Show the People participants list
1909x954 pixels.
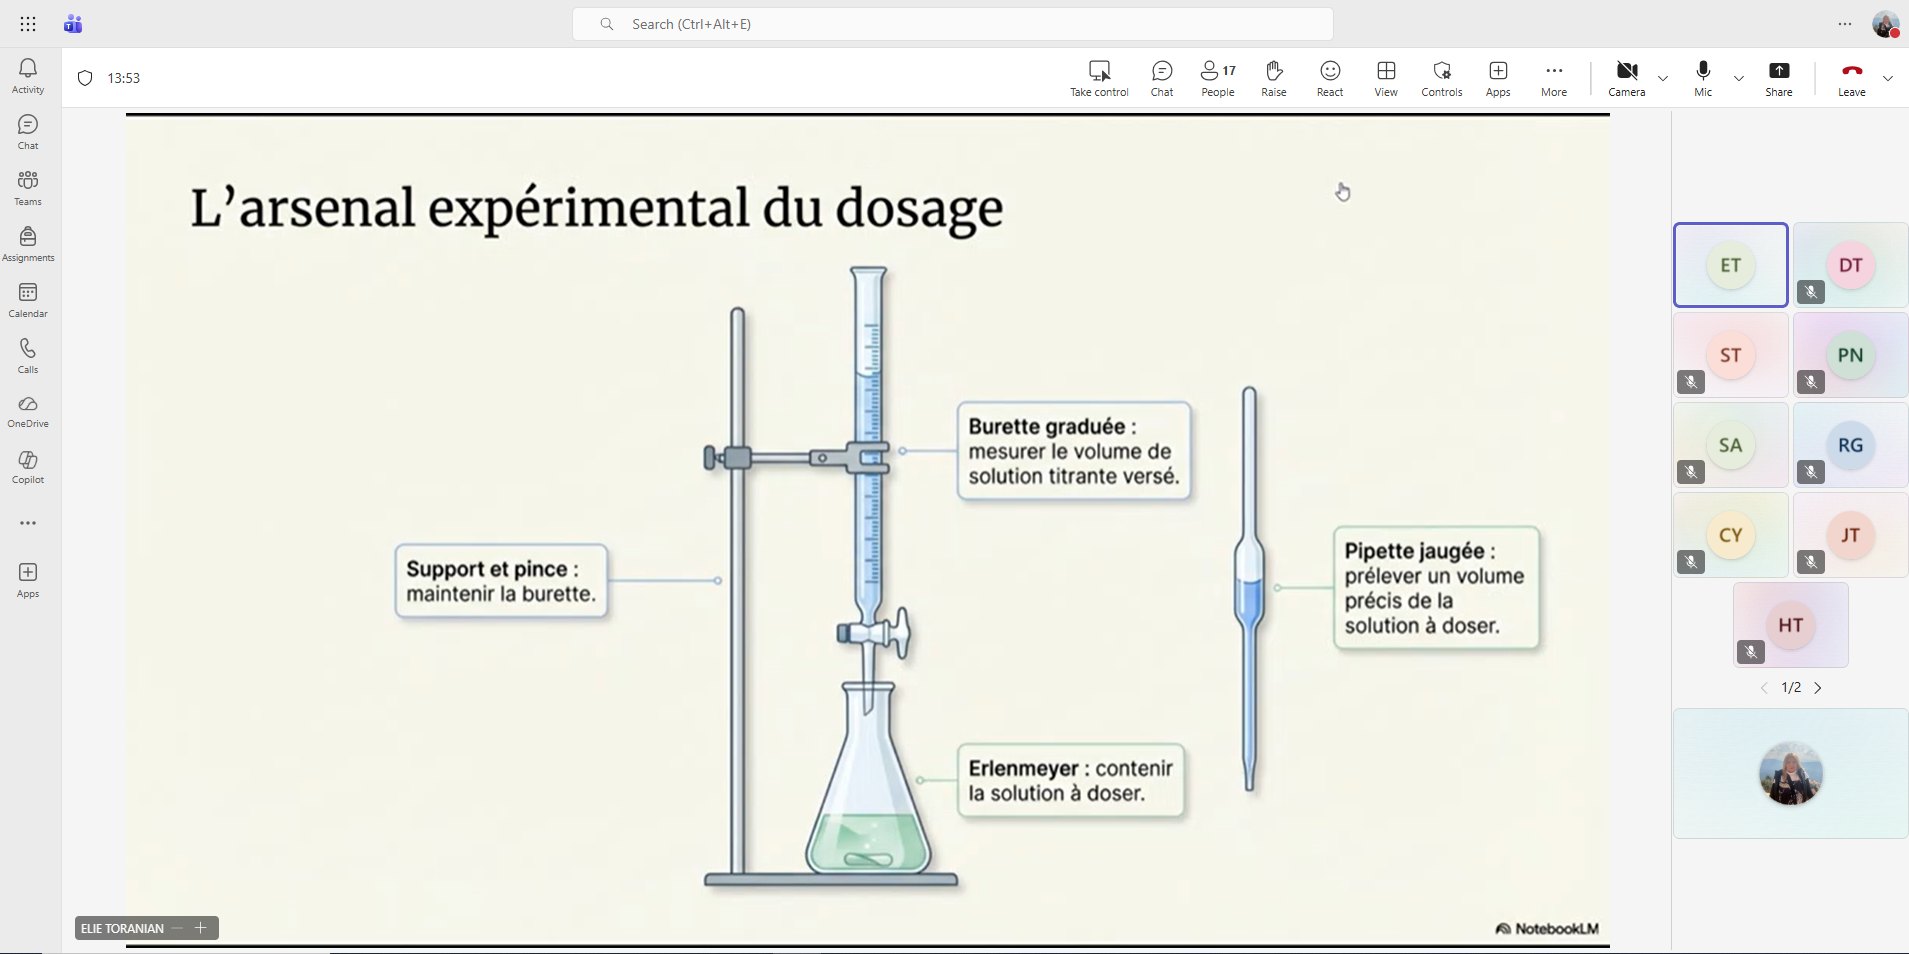(1217, 78)
